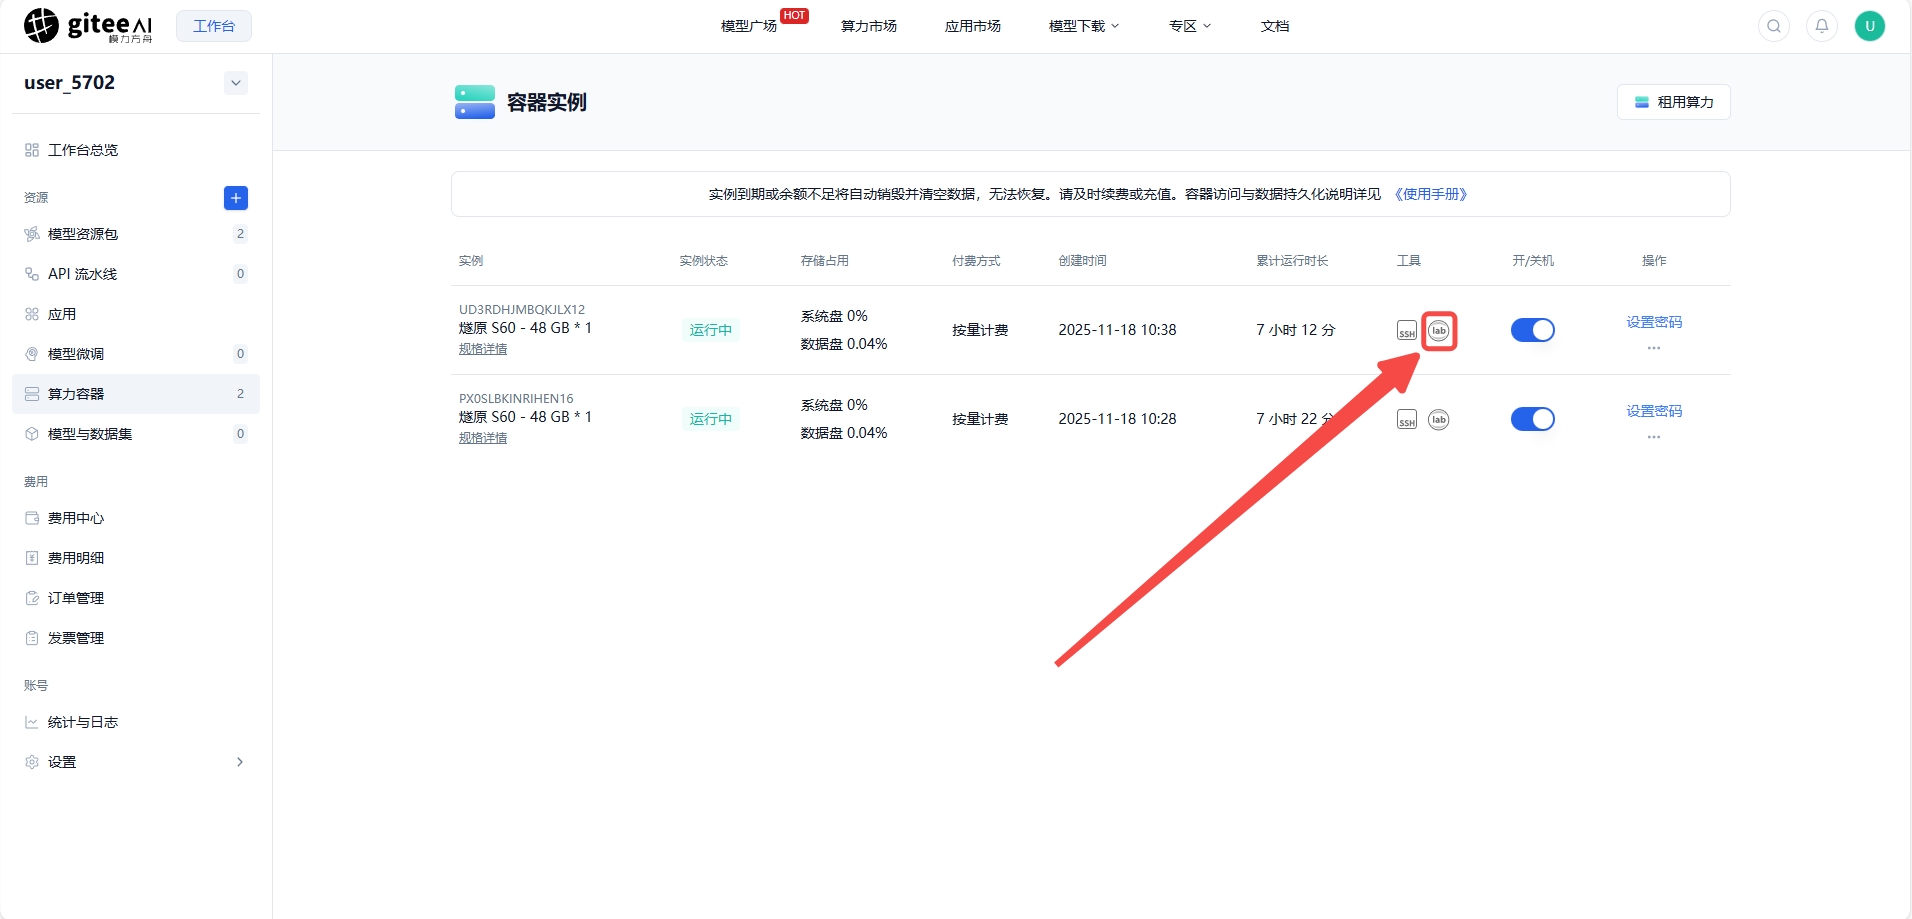
Task: Click the 实例状态 column header
Action: [704, 261]
